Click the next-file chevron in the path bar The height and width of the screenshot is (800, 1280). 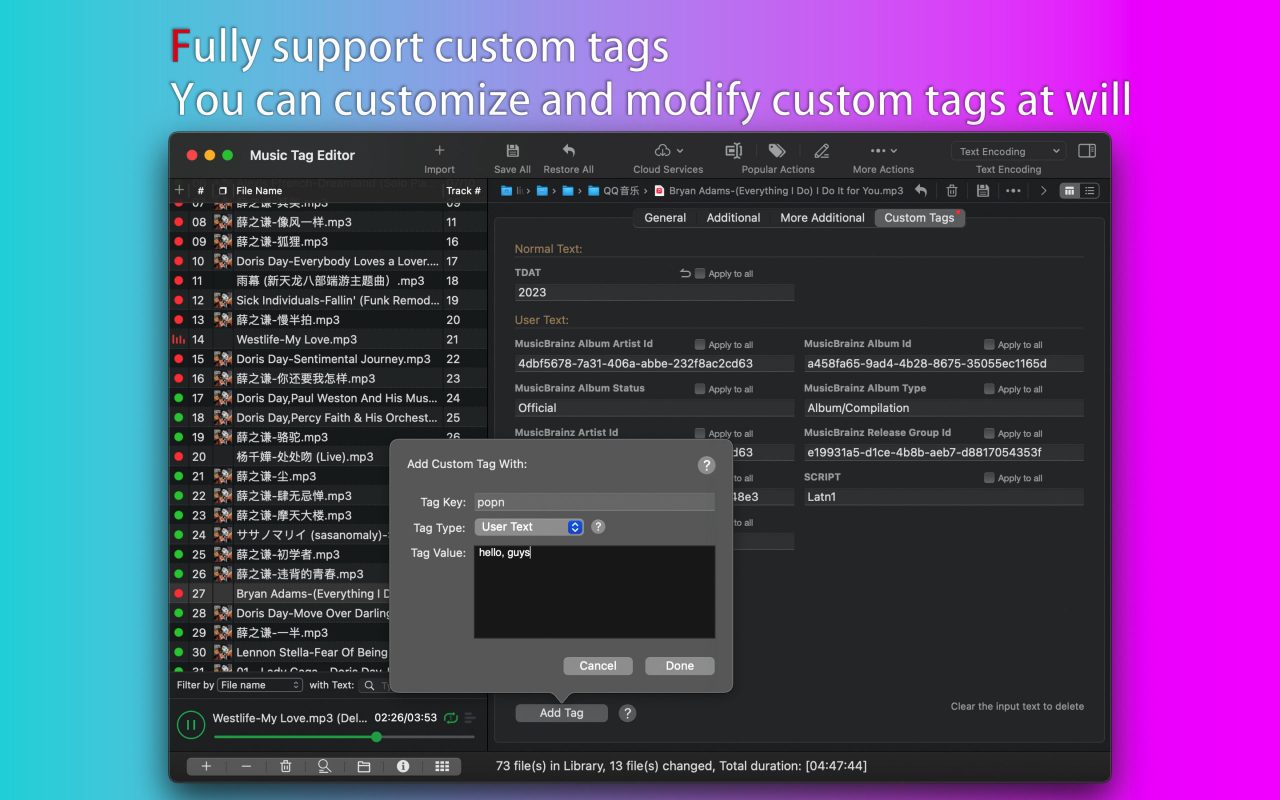pos(1044,190)
